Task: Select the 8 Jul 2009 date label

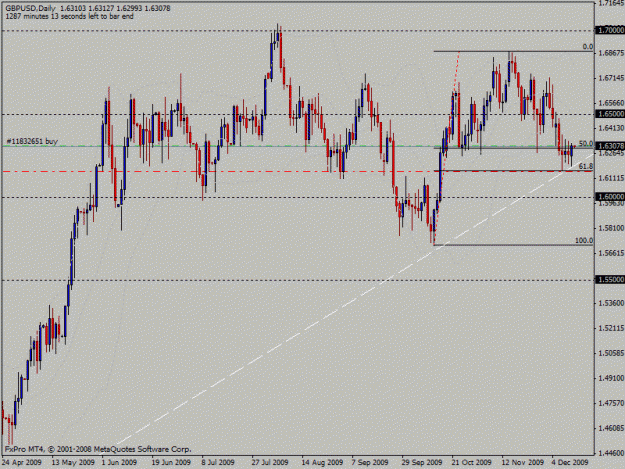Action: [218, 463]
